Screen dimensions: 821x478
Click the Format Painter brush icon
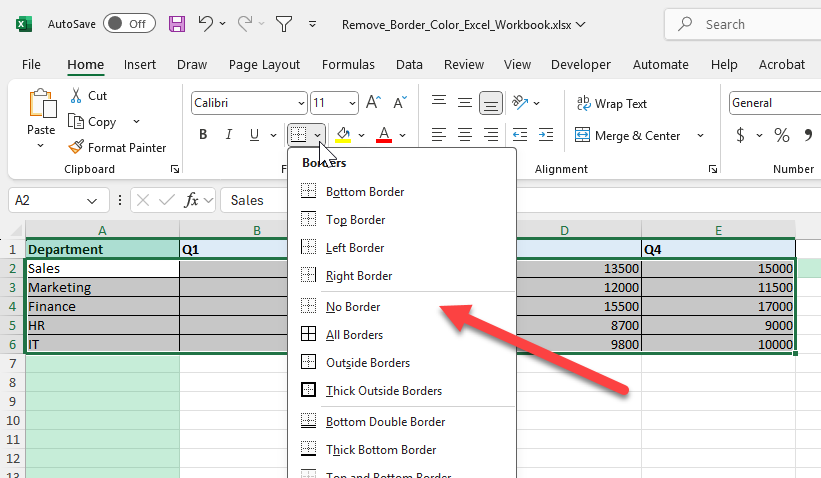coord(76,147)
